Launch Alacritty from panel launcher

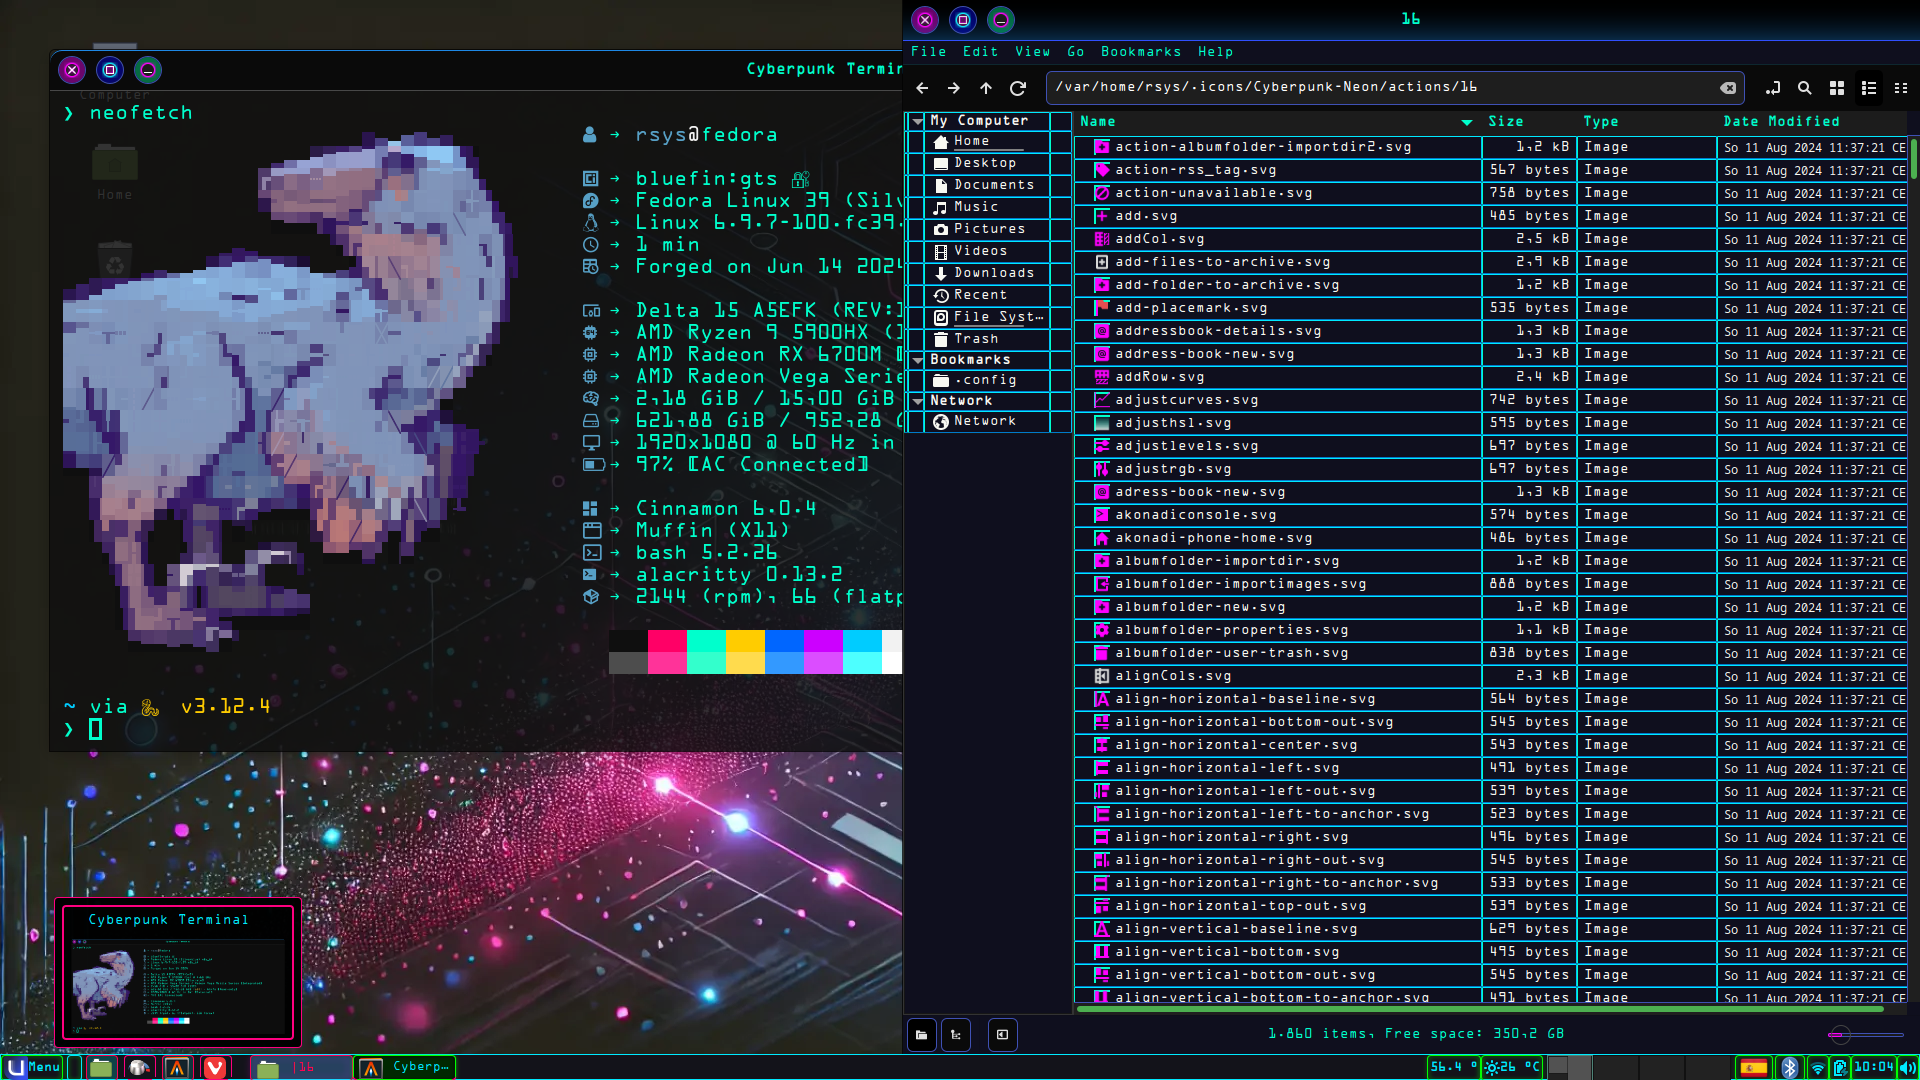[177, 1067]
